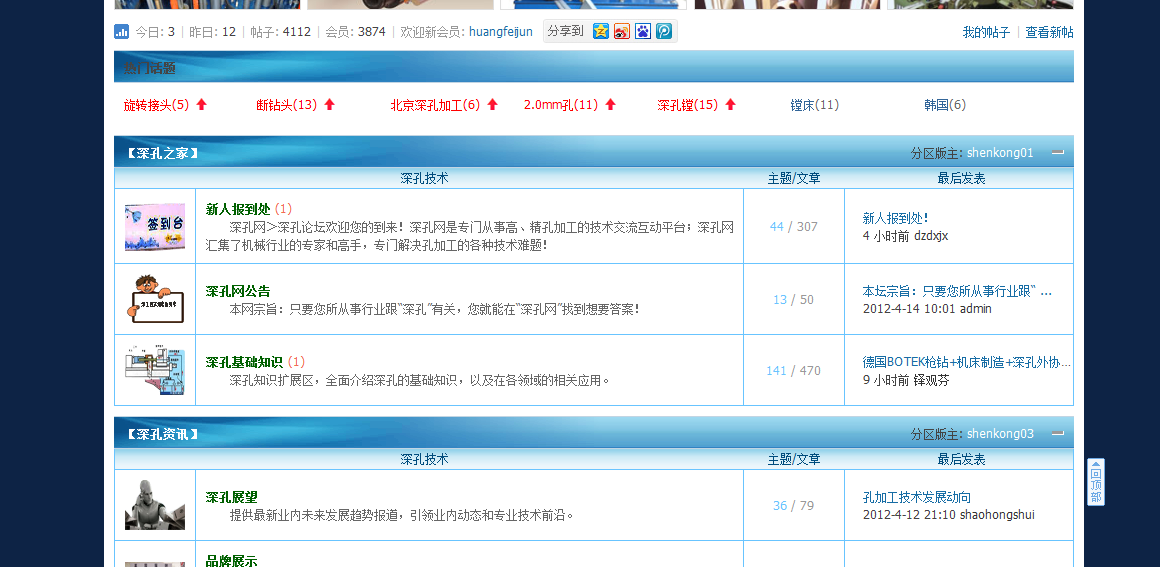Open the 【深孔资讯】 category heading
1160x567 pixels.
coord(163,434)
